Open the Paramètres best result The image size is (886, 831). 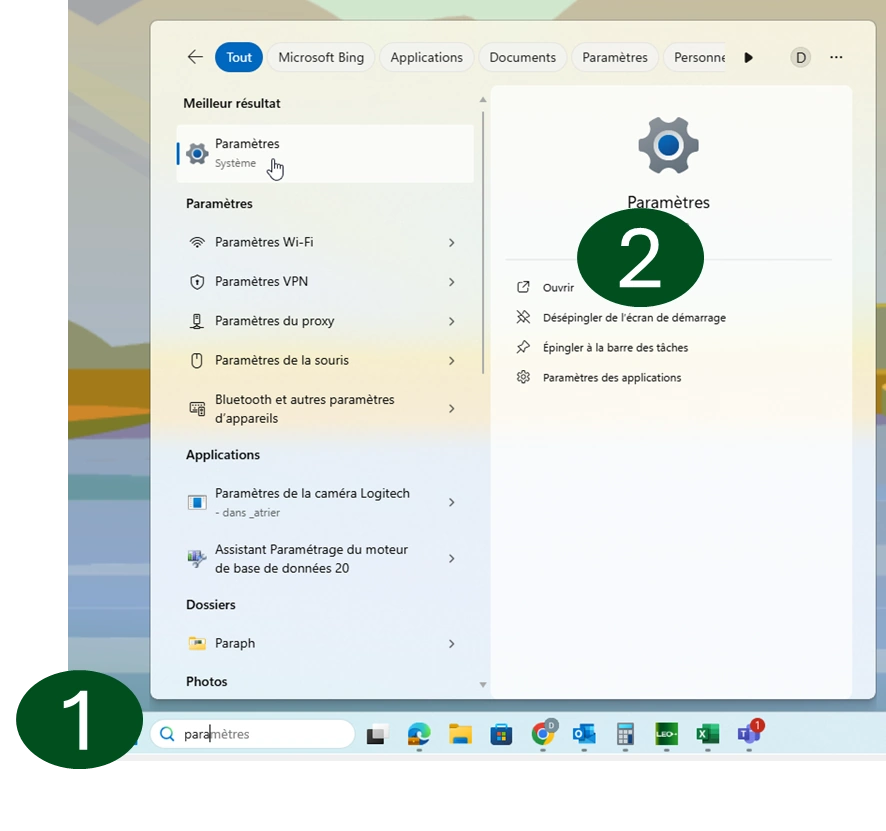click(x=324, y=153)
